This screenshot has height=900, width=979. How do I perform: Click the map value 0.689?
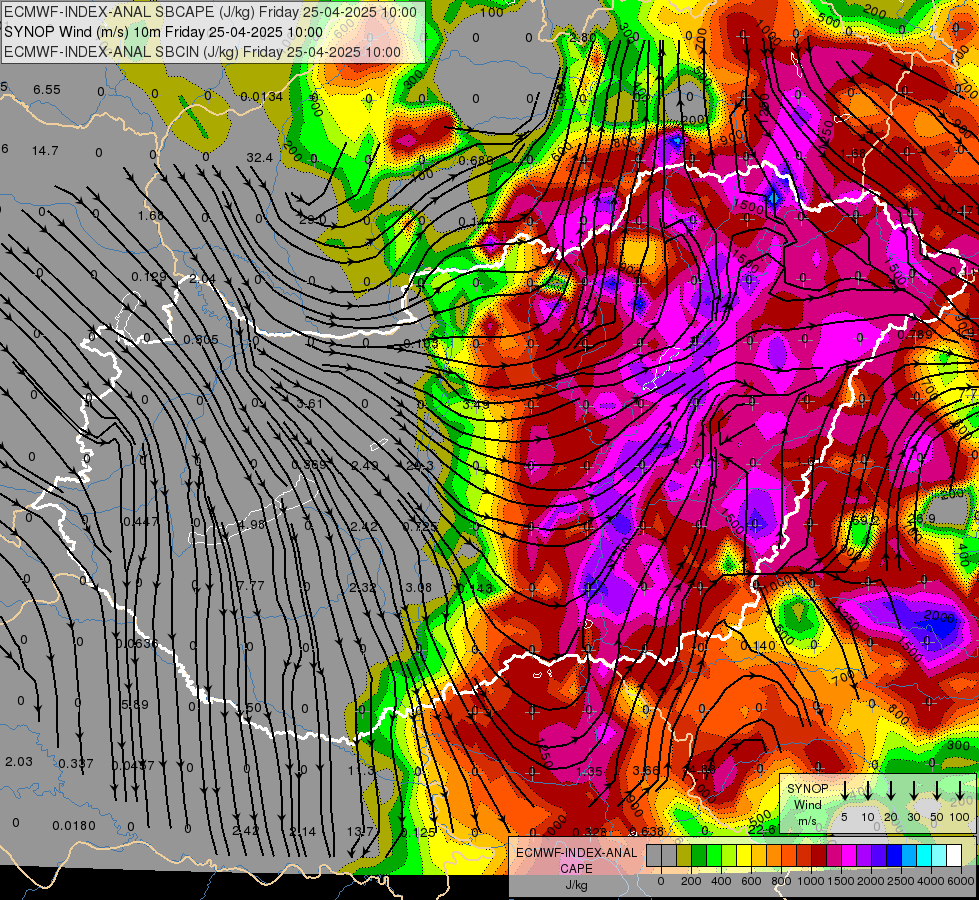click(476, 161)
